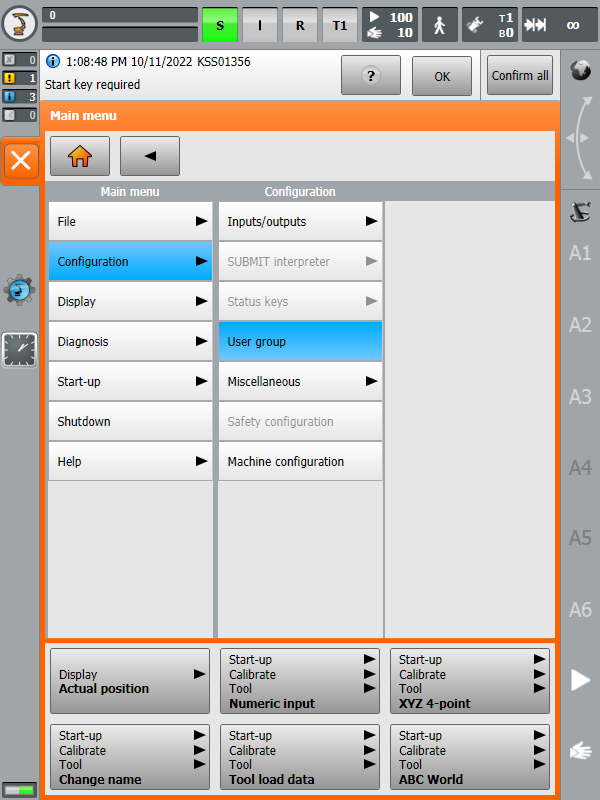Image resolution: width=600 pixels, height=800 pixels.
Task: Click the KUKA robot main menu icon
Action: 20,24
